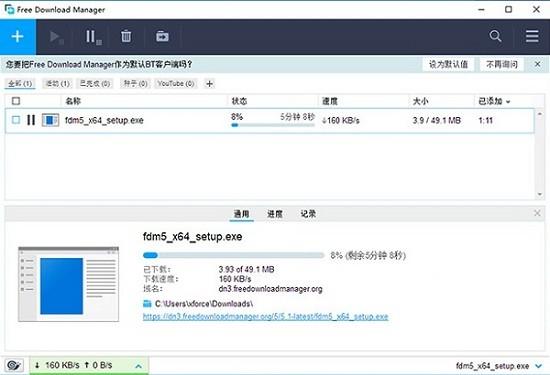Viewport: 550px width, 375px height.
Task: Click the 8% progress bar in list row
Action: click(x=273, y=125)
